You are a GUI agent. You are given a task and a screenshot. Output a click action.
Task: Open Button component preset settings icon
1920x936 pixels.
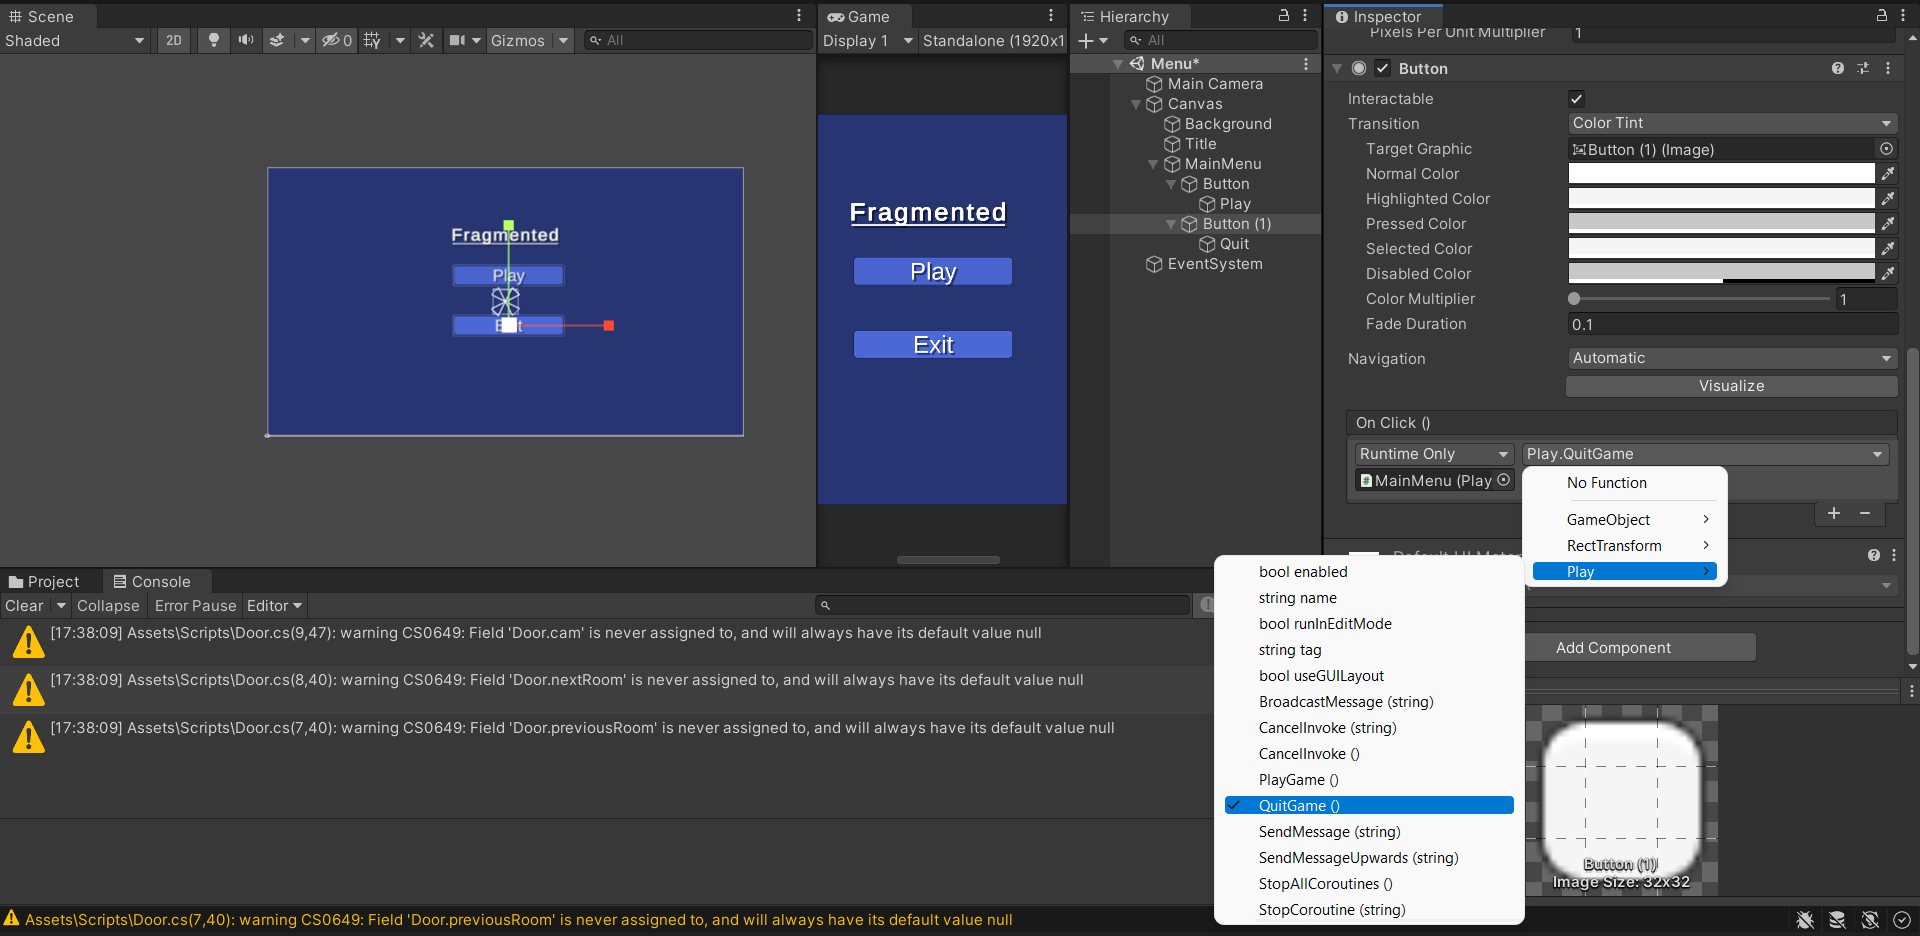pyautogui.click(x=1863, y=68)
